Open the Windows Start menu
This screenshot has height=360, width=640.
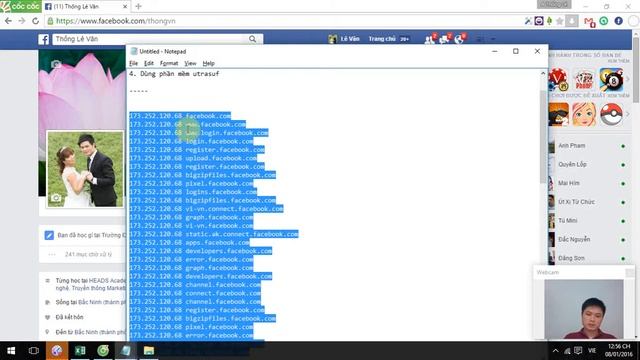click(11, 351)
